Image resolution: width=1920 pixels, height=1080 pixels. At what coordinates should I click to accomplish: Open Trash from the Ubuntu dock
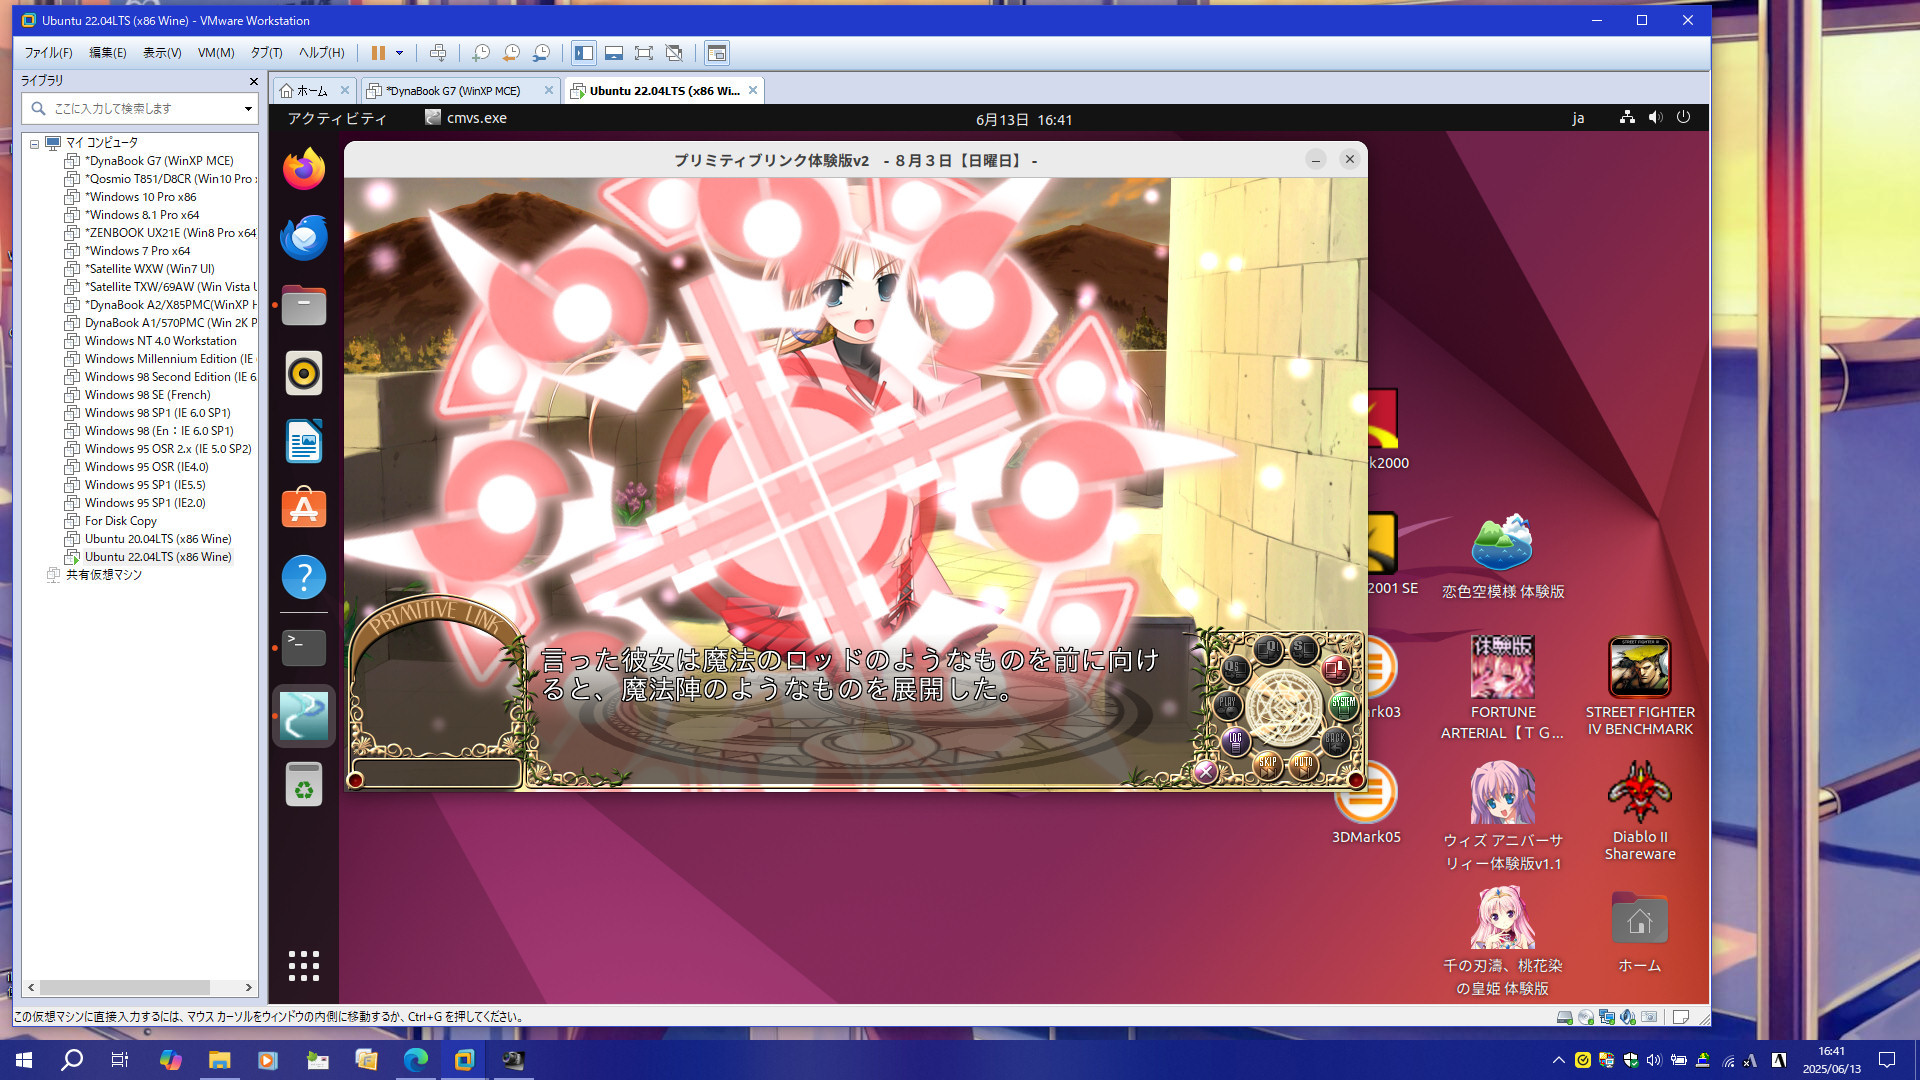304,784
